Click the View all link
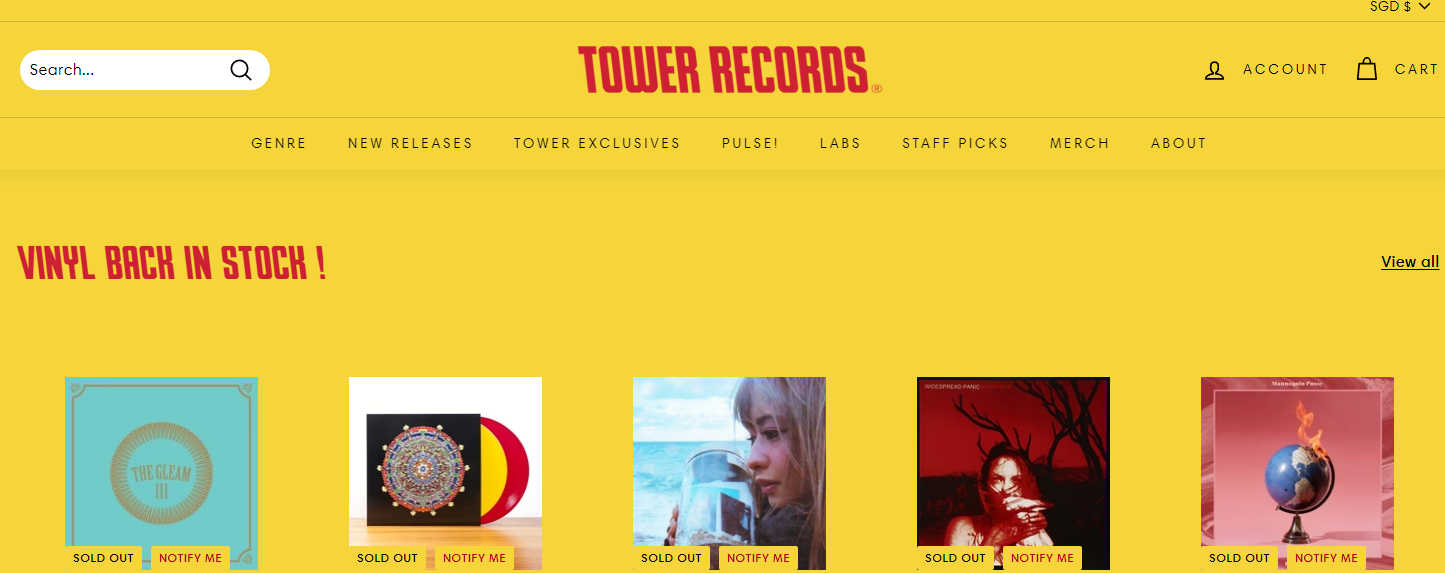 (1410, 262)
